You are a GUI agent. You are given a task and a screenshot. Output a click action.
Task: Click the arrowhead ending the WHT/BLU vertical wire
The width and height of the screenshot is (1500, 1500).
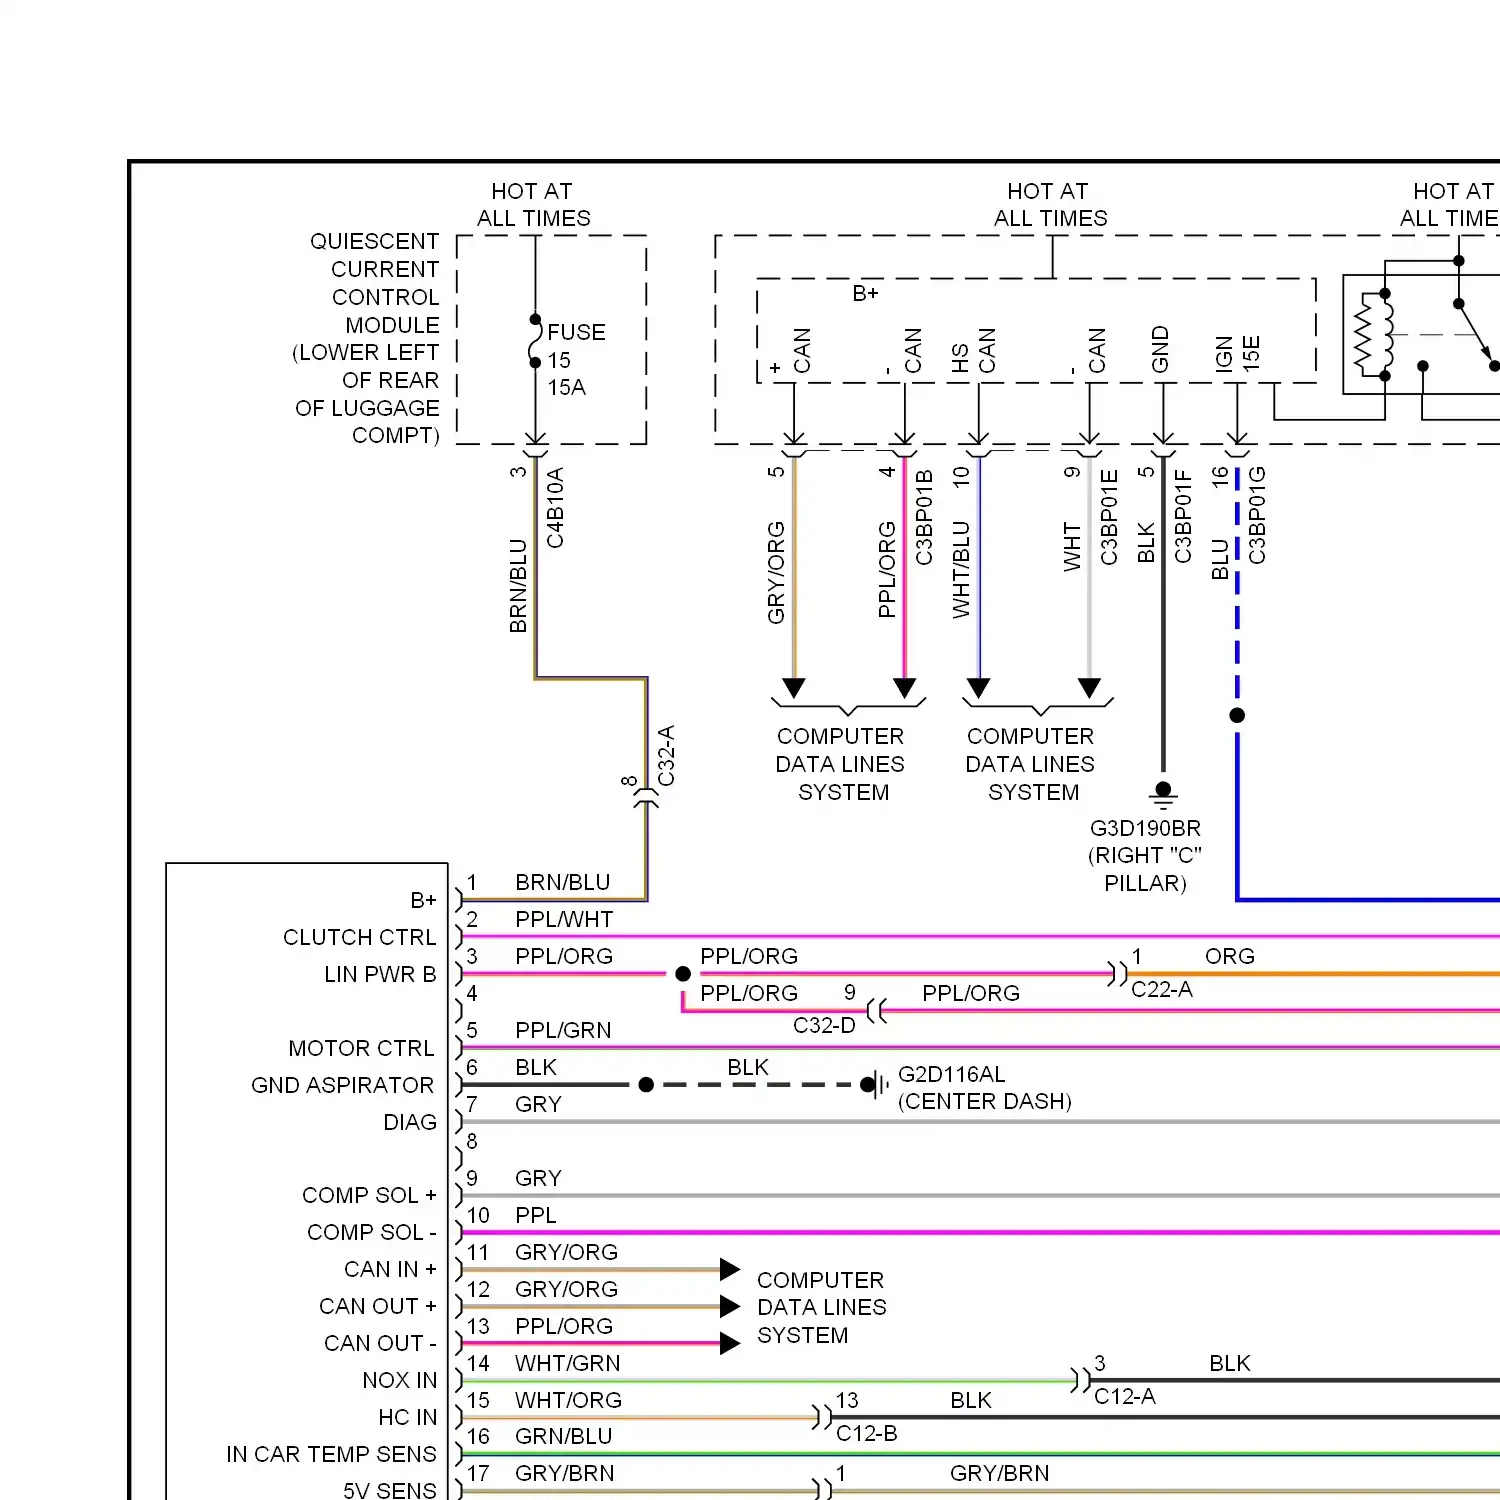click(979, 688)
